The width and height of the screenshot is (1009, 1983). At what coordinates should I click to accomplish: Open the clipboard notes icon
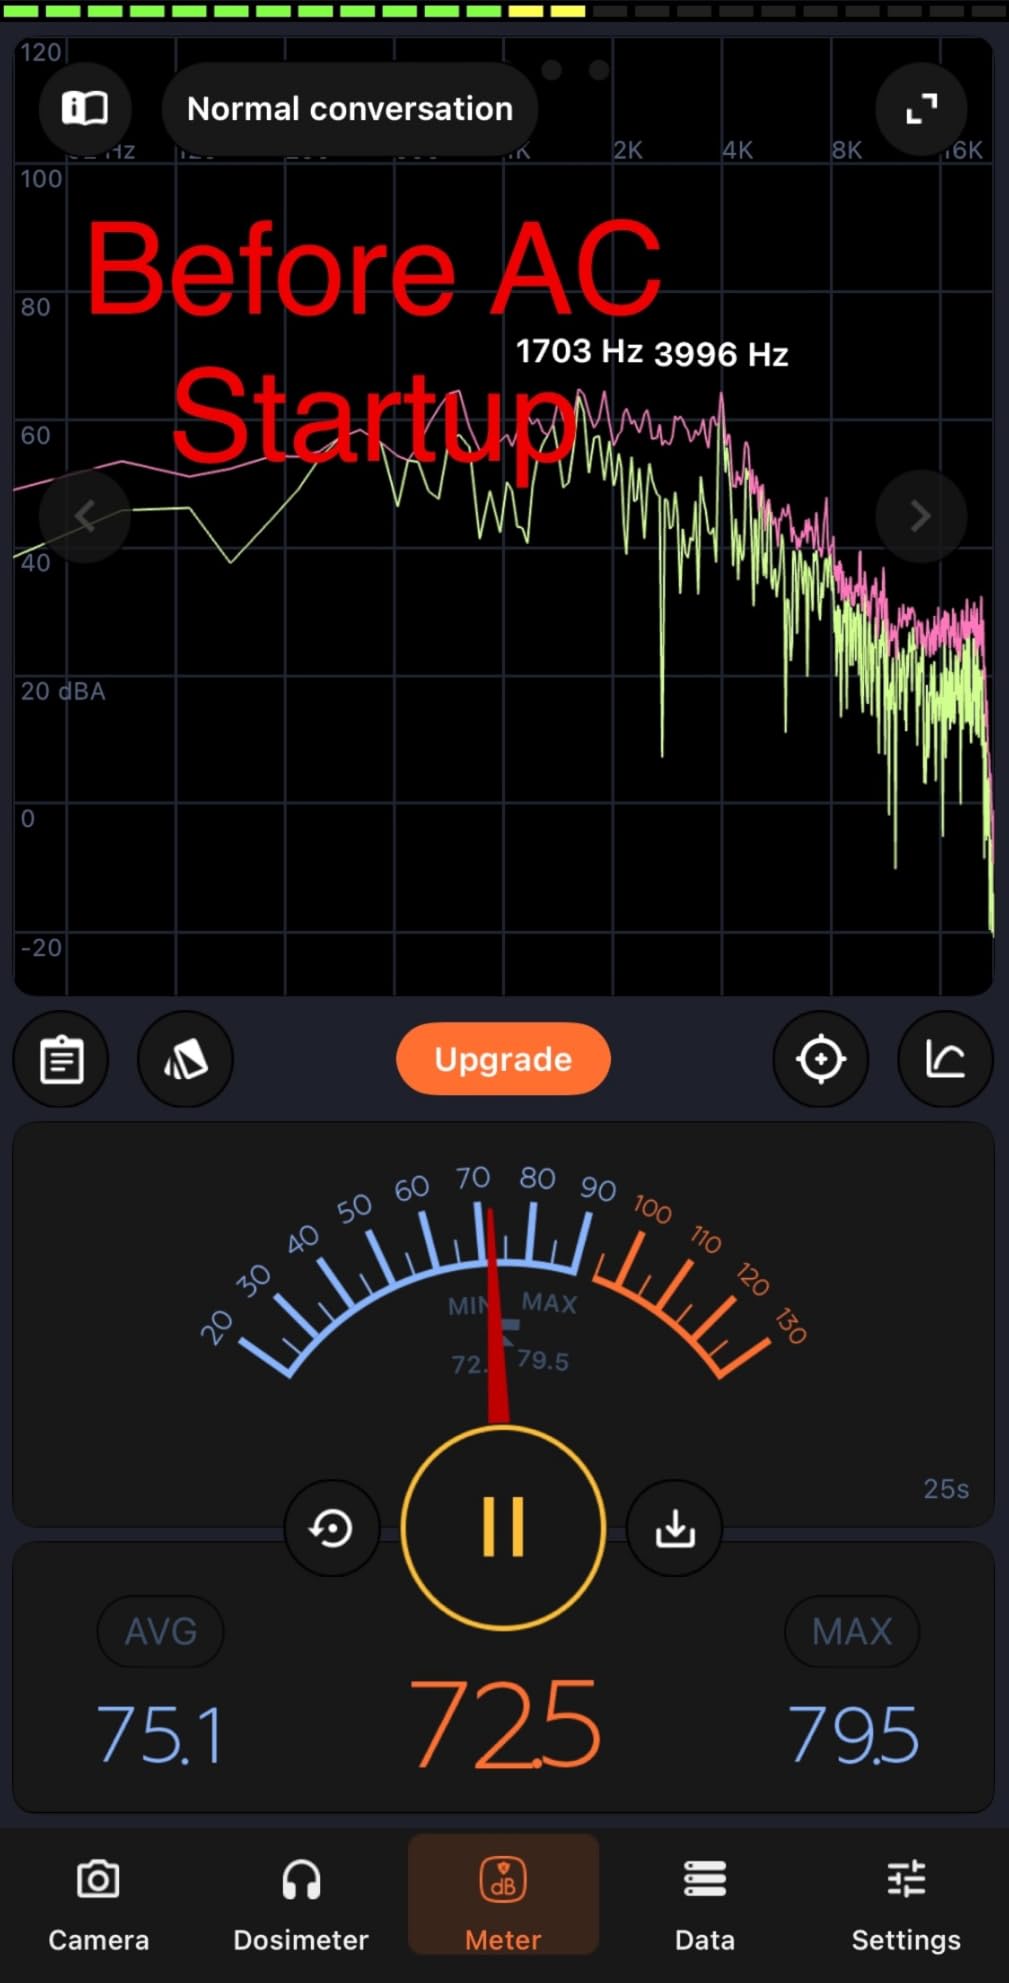[x=61, y=1059]
